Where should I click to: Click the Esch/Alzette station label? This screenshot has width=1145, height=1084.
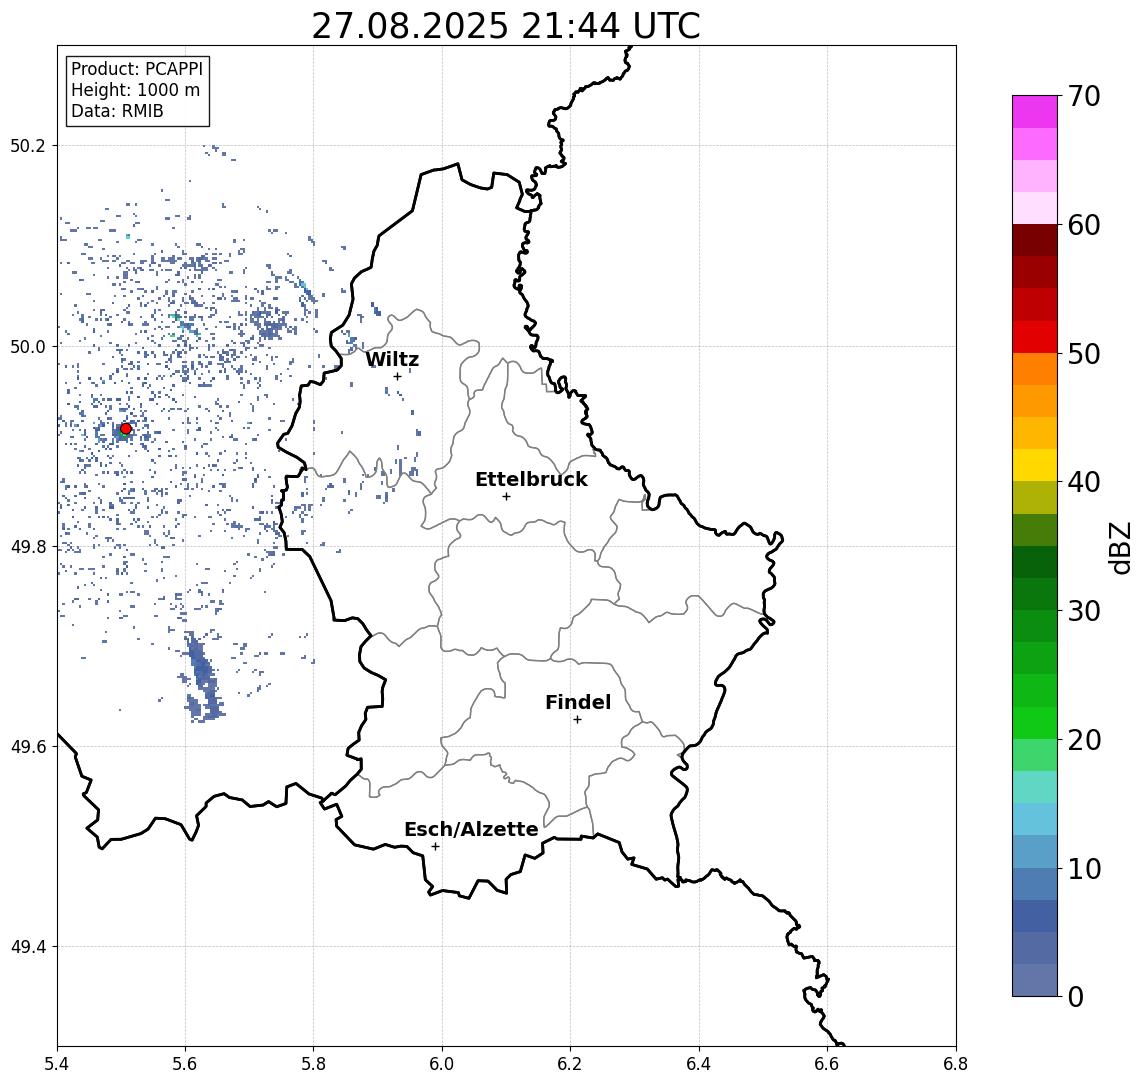click(471, 829)
